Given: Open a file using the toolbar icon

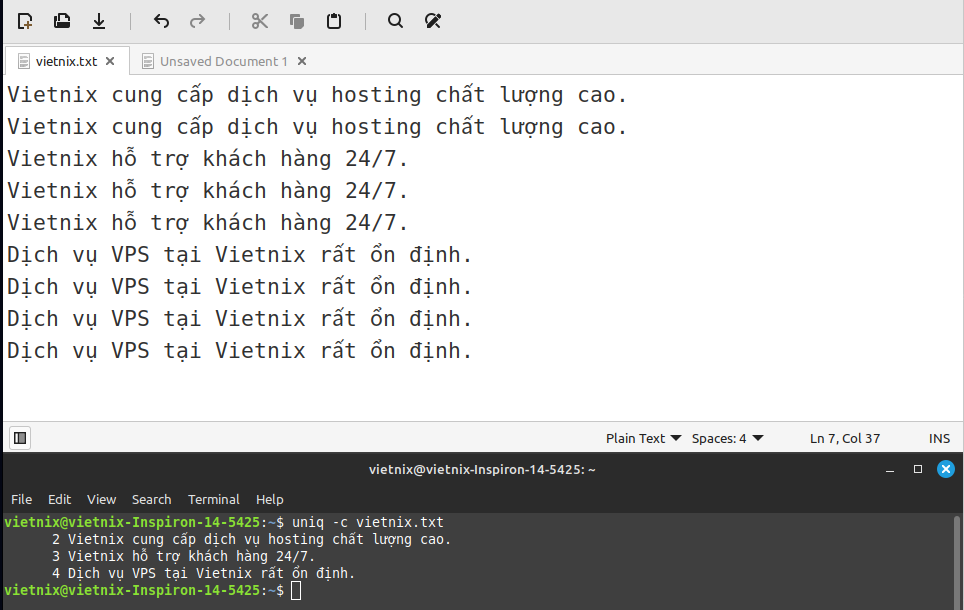Looking at the screenshot, I should [62, 21].
